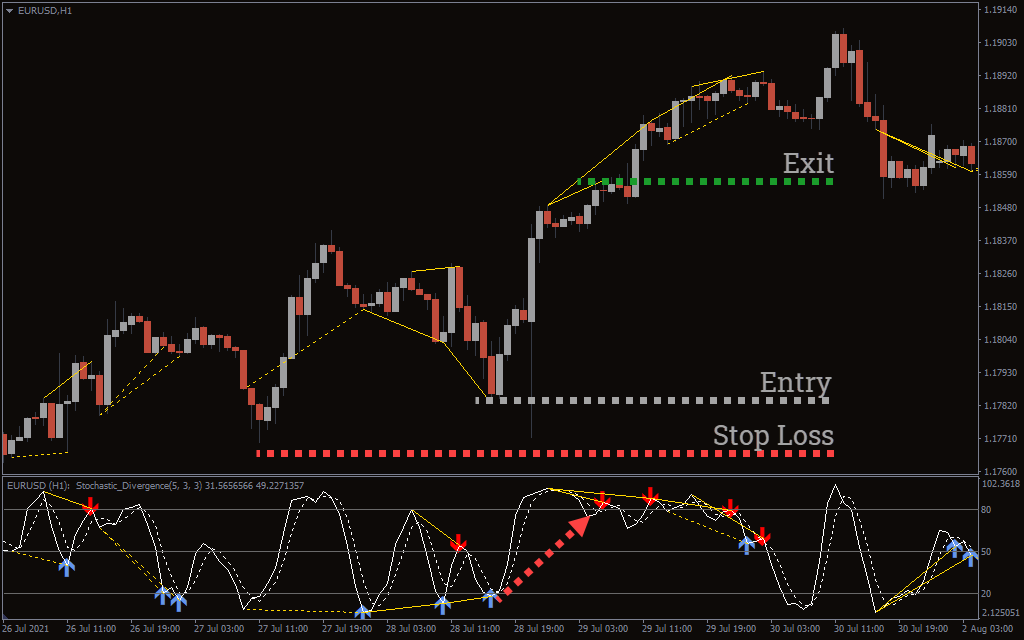Click the rightmost blue up arrow in the oscillator
The height and width of the screenshot is (640, 1024).
[970, 556]
